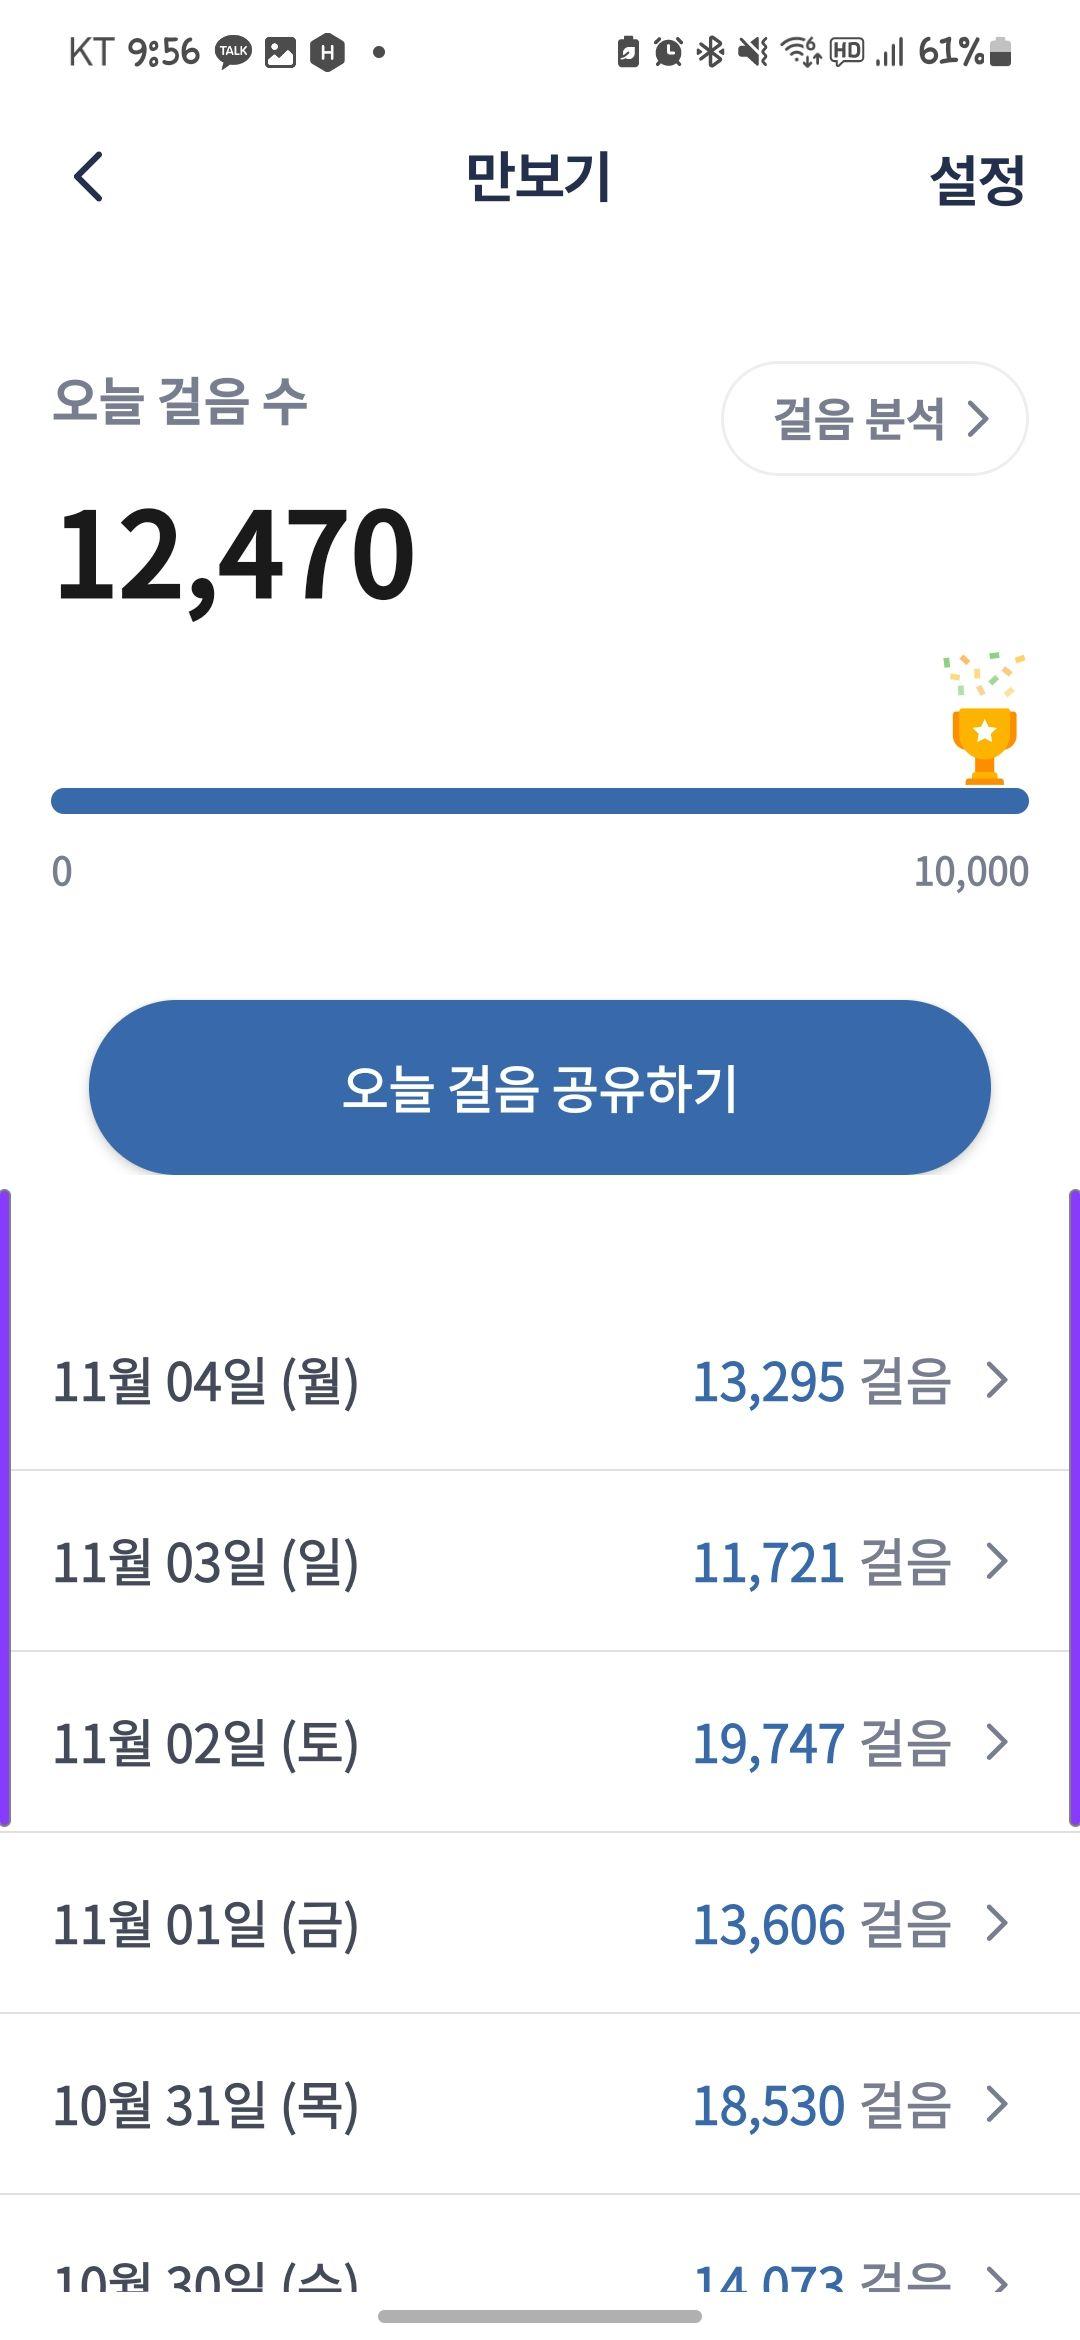Tap the muted sound status icon

(x=753, y=51)
